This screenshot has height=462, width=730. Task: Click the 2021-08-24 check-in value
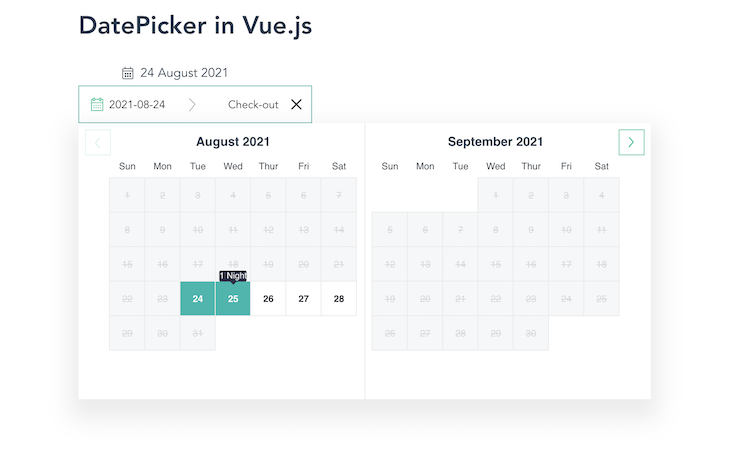[x=137, y=105]
